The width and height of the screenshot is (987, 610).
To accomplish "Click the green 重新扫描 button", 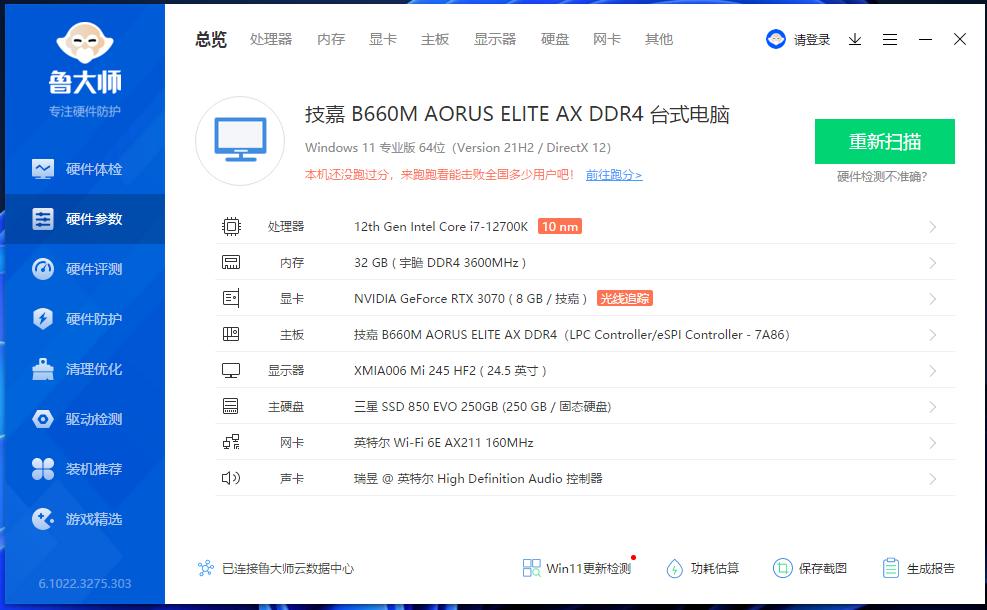I will tap(884, 141).
